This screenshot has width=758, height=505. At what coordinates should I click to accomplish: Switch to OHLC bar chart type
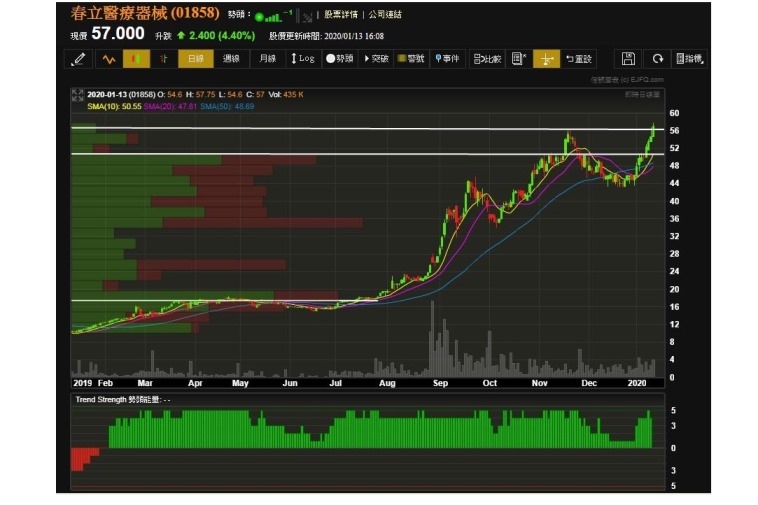(x=162, y=59)
